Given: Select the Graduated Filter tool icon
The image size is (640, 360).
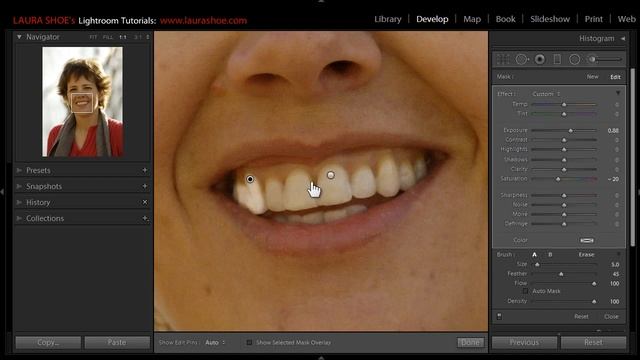Looking at the screenshot, I should click(557, 60).
